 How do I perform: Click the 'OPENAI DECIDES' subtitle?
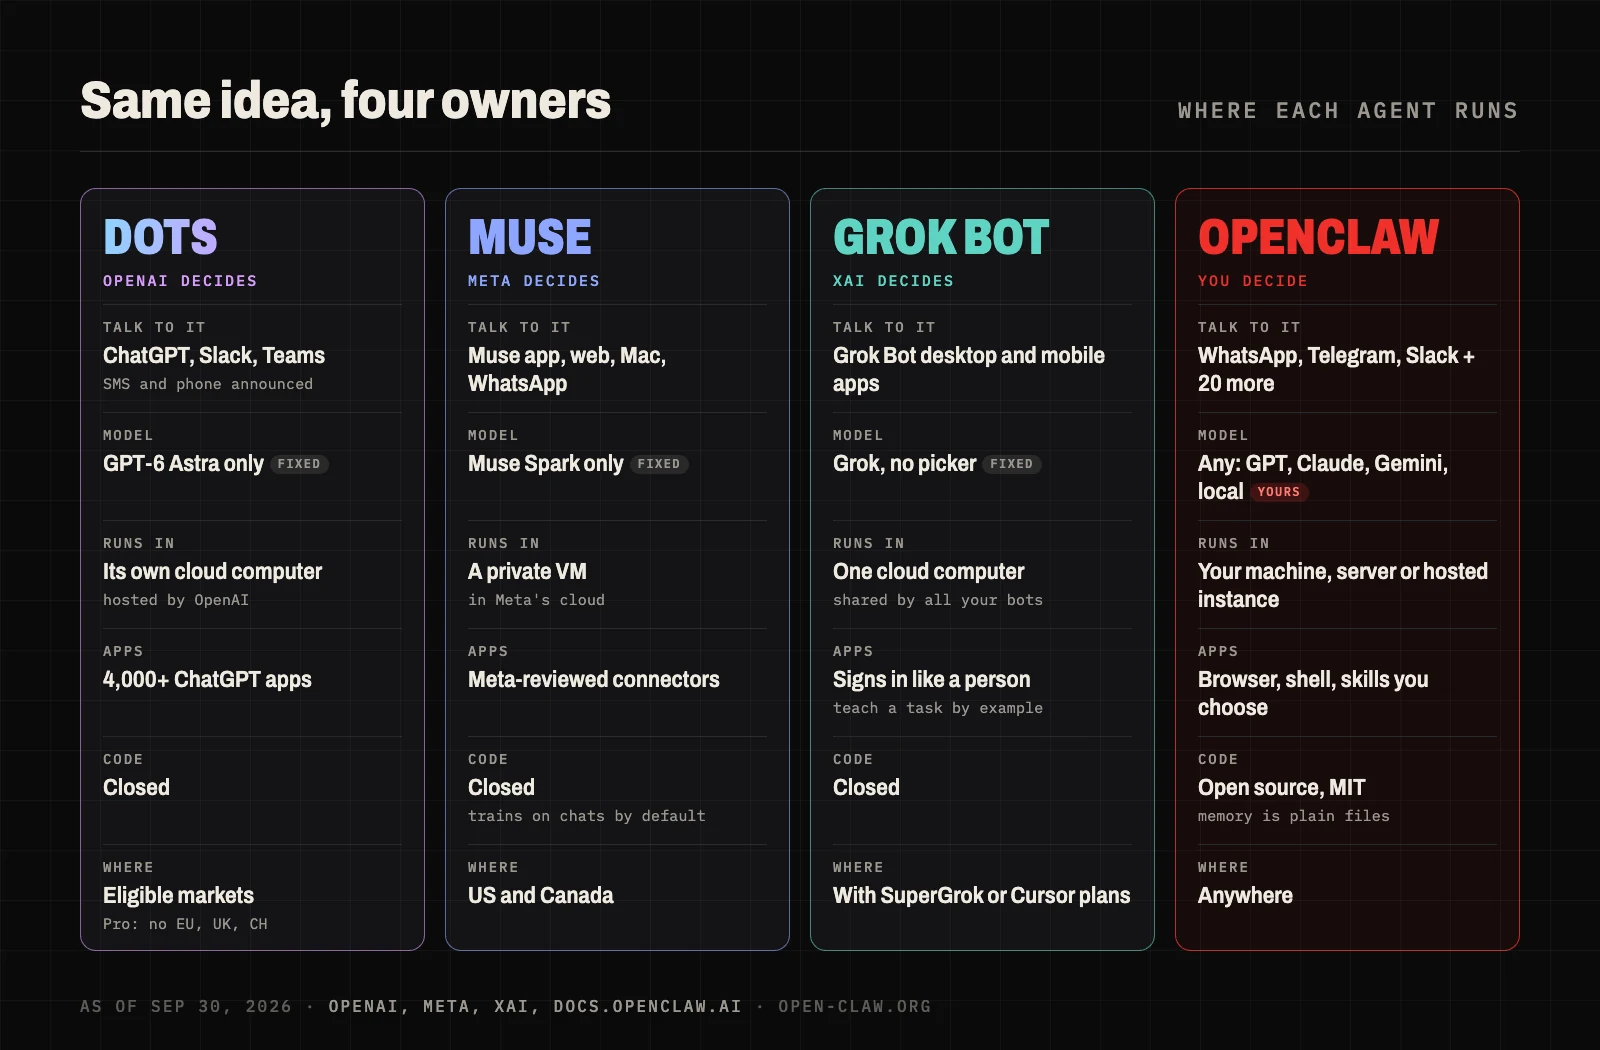point(180,281)
